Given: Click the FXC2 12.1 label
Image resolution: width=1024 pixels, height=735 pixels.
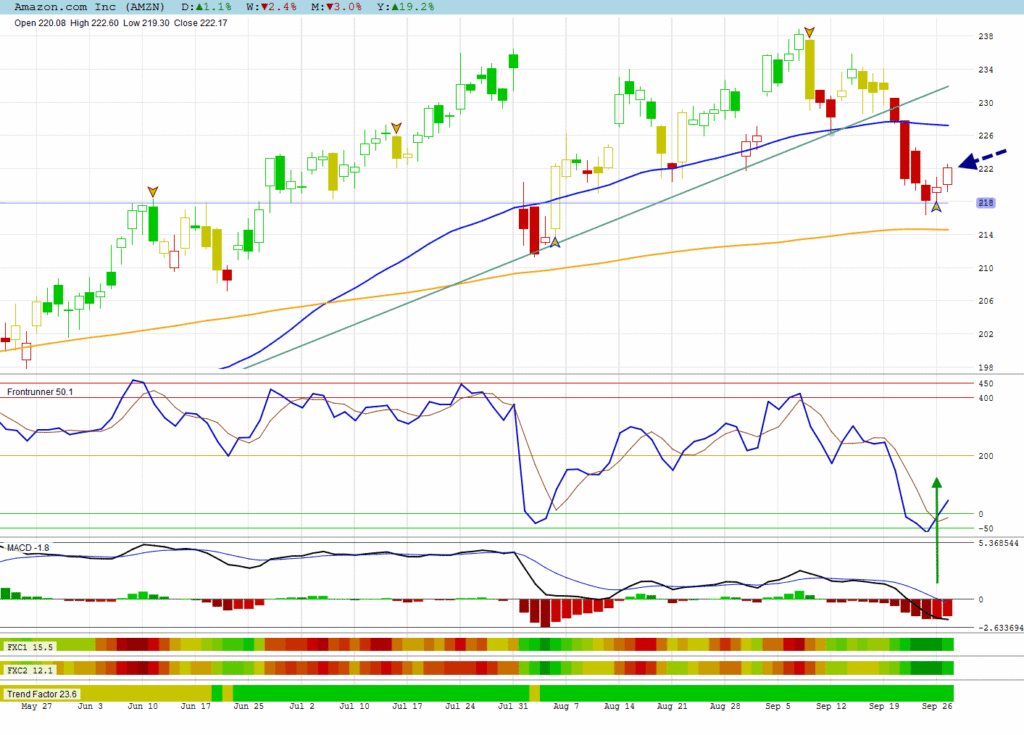Looking at the screenshot, I should (30, 668).
